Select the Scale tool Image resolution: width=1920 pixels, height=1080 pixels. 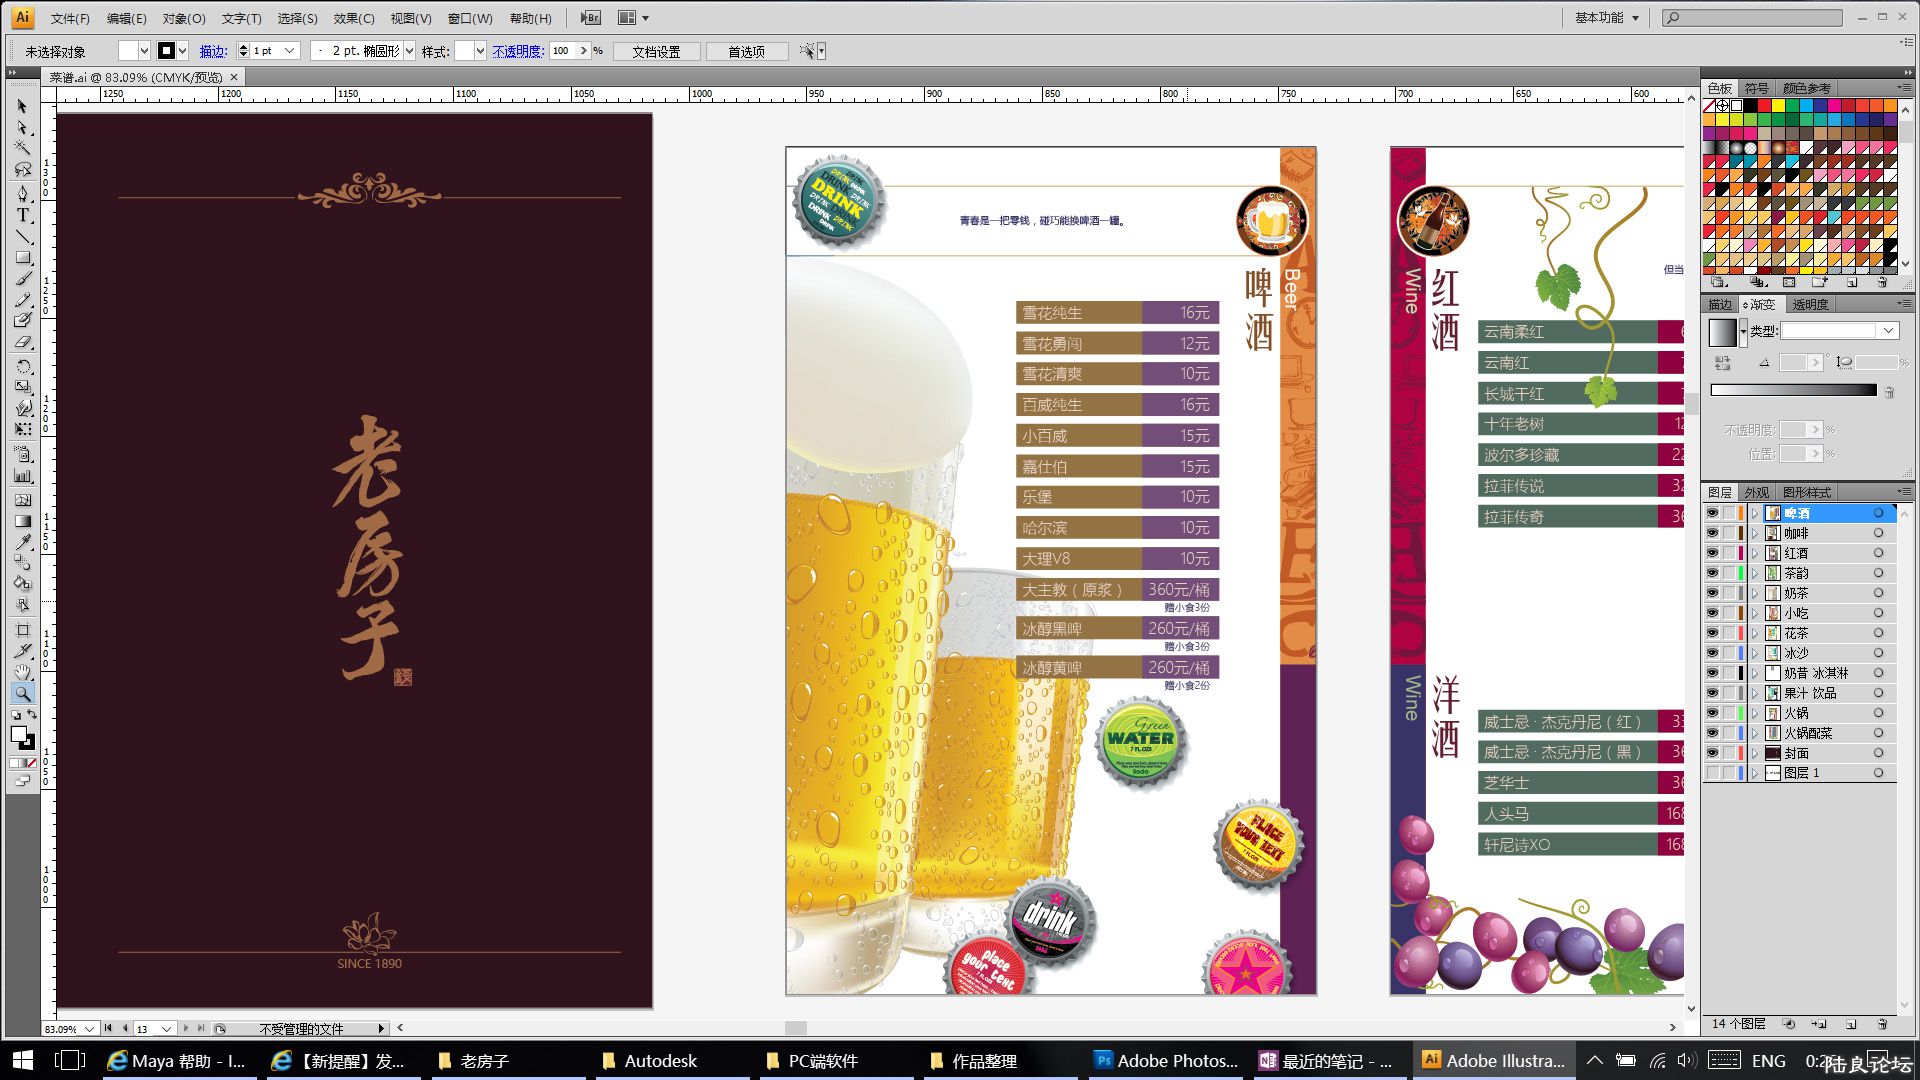22,387
